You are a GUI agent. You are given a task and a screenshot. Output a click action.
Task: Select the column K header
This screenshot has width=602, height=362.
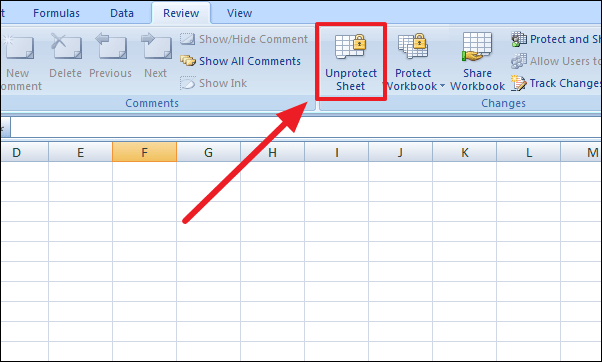click(465, 152)
